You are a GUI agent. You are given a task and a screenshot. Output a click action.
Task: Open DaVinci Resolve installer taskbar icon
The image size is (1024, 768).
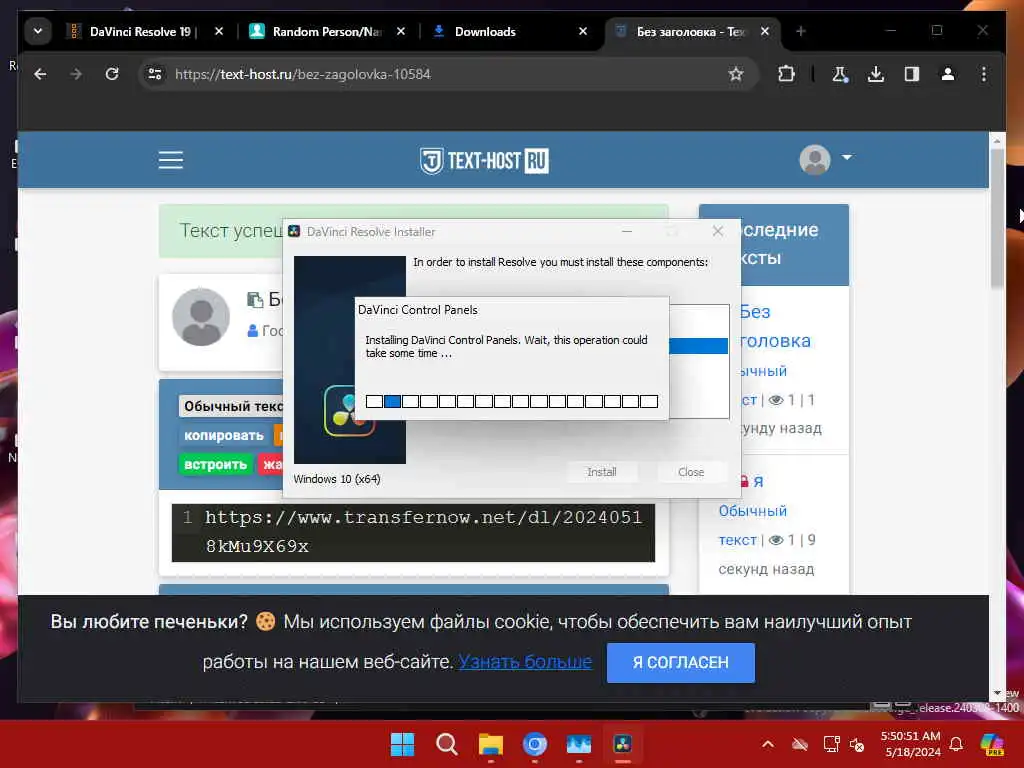point(622,744)
